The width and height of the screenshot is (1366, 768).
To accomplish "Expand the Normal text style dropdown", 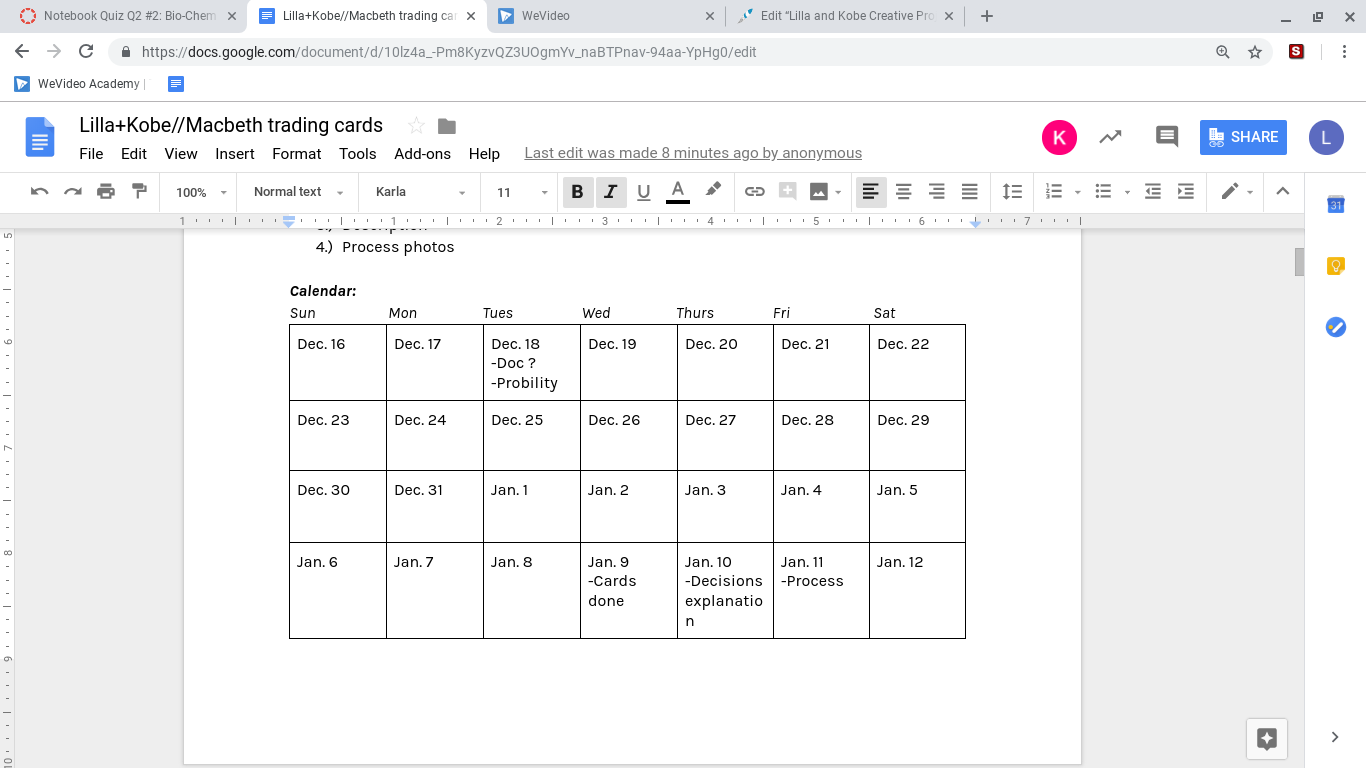I will tap(298, 192).
